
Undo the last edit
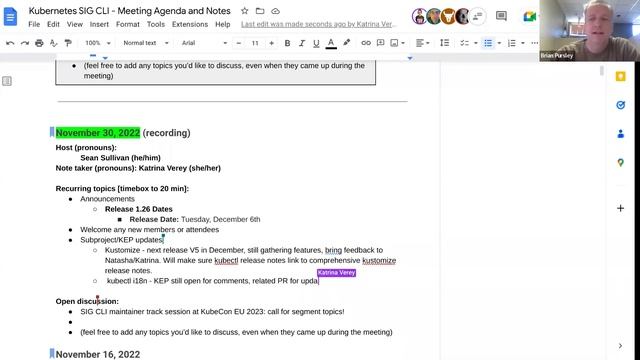click(x=10, y=43)
